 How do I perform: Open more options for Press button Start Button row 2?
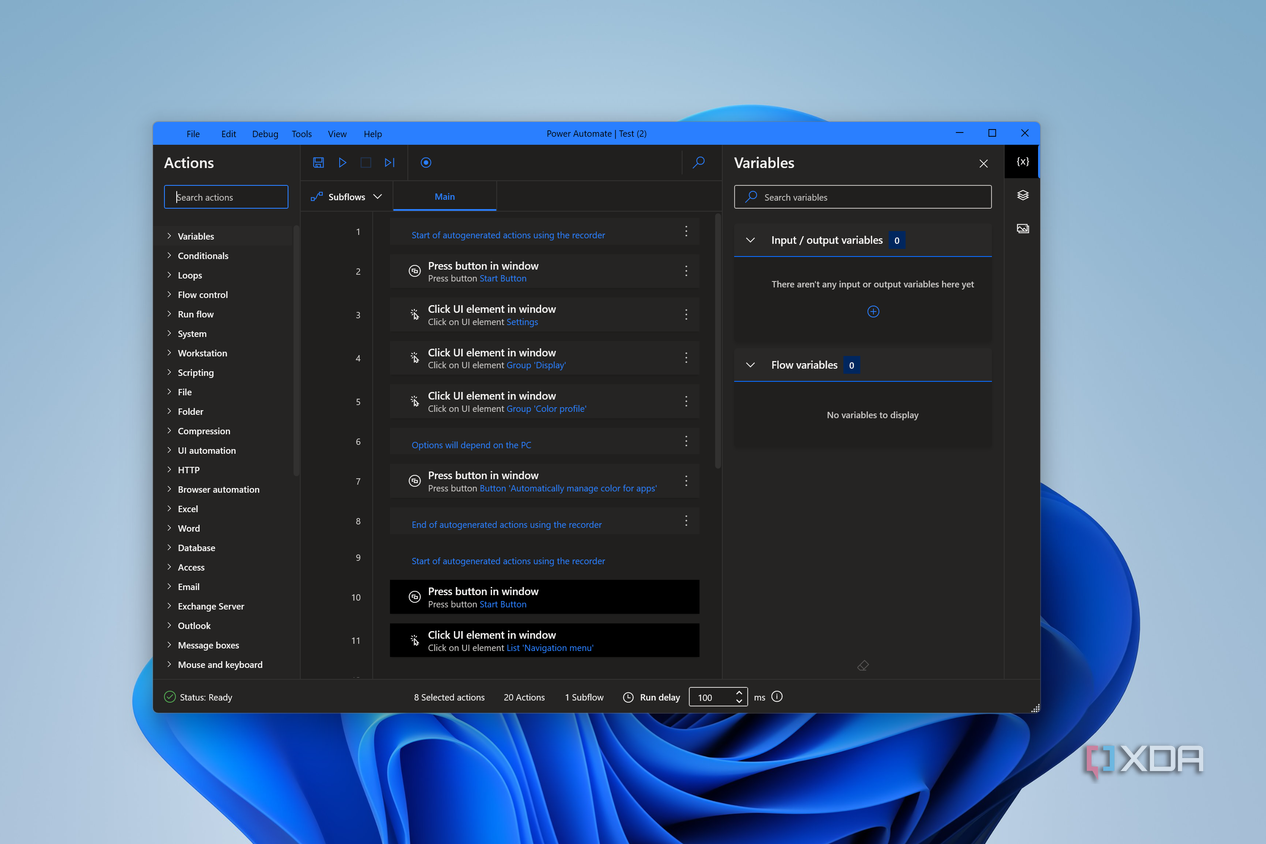click(x=686, y=271)
